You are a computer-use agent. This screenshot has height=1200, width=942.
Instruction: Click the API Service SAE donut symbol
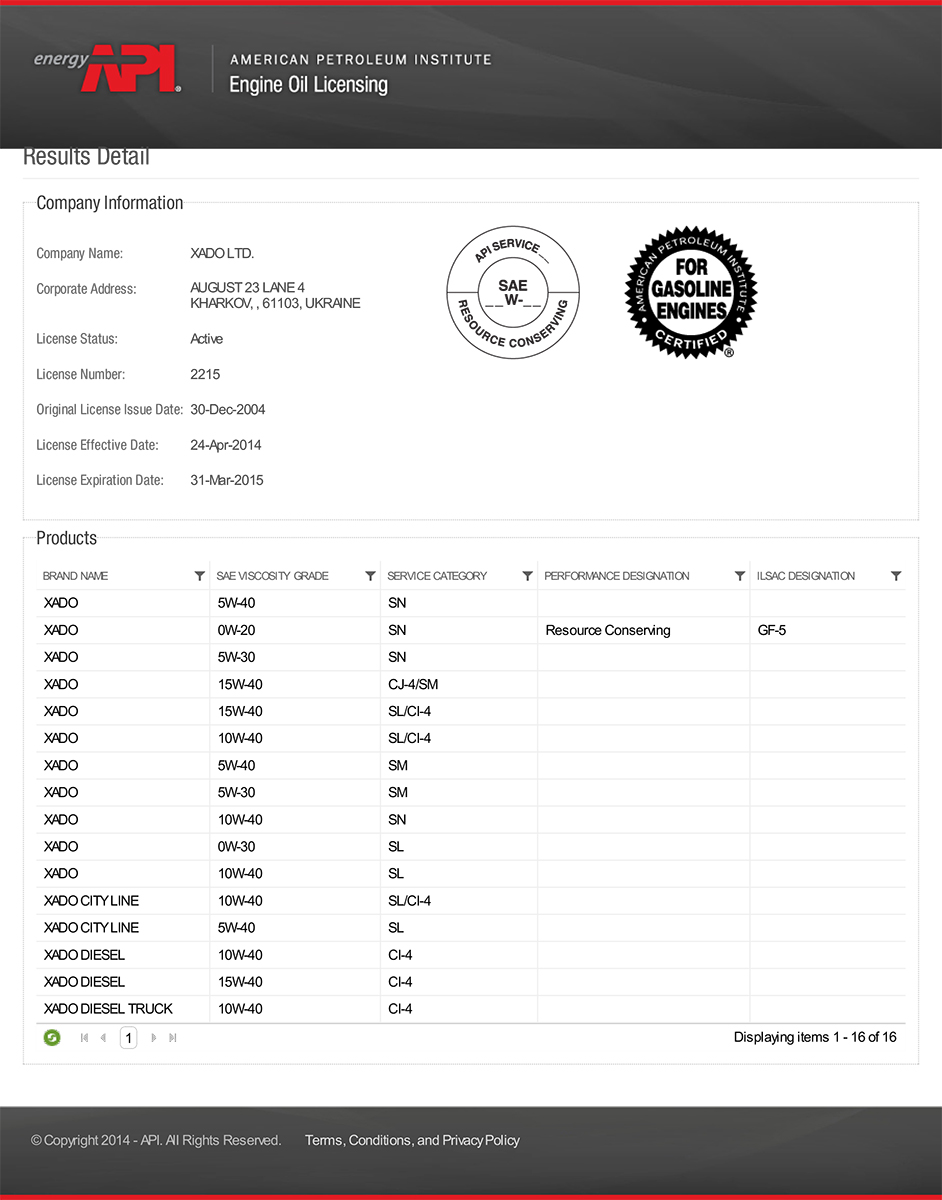(513, 292)
